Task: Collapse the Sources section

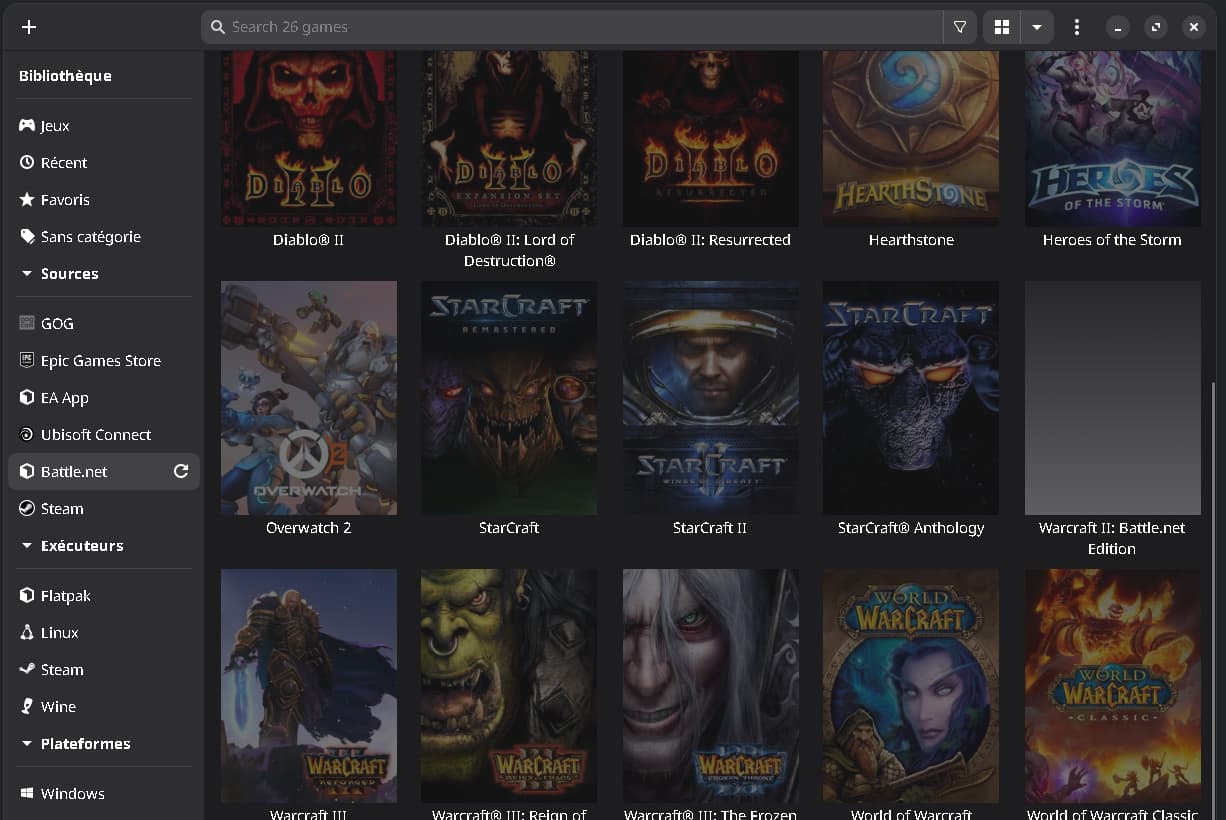Action: click(x=27, y=274)
